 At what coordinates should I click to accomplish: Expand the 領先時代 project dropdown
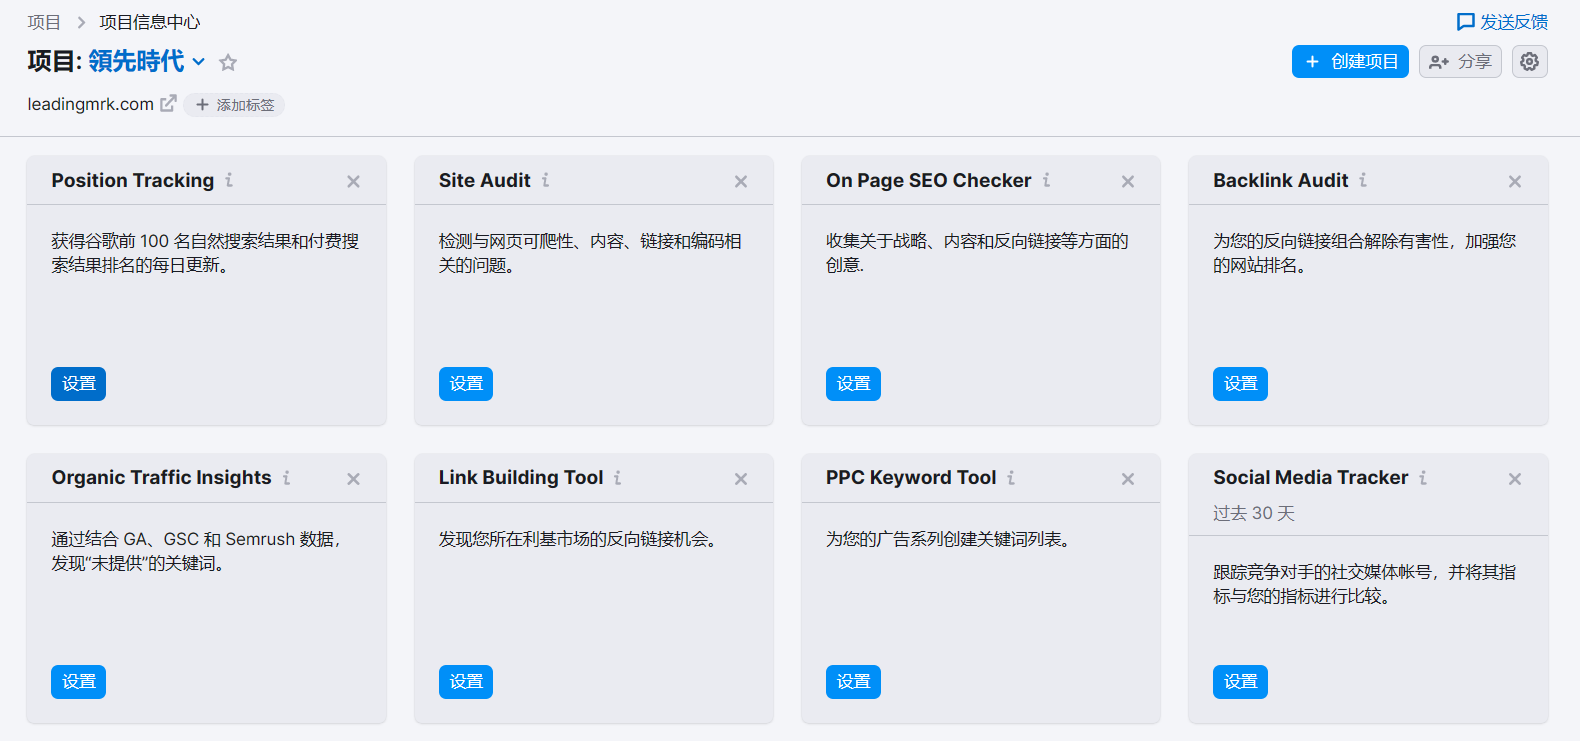[x=199, y=62]
